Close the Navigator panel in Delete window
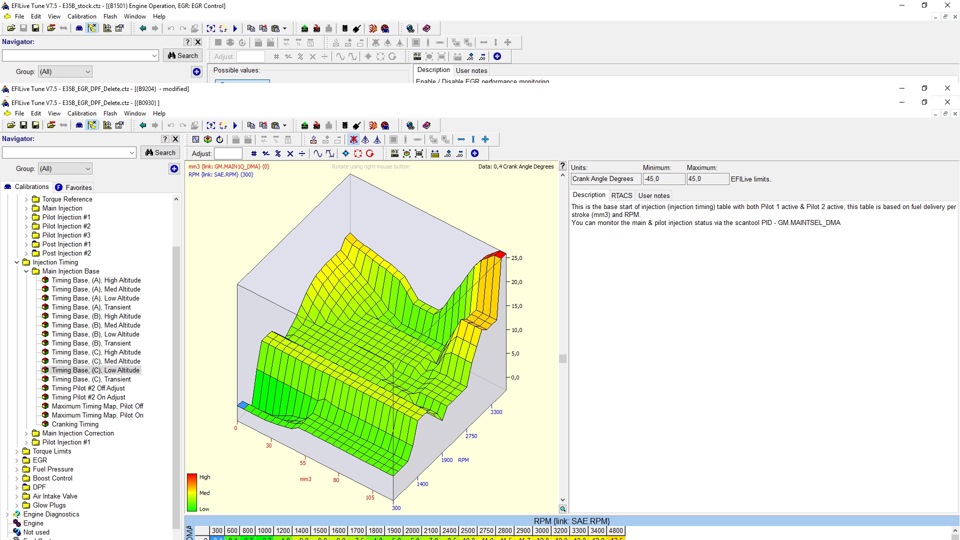 (175, 139)
